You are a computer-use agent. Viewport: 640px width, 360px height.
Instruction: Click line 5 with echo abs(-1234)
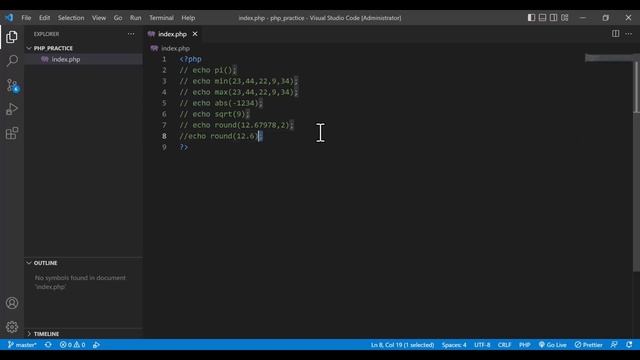[x=221, y=103]
